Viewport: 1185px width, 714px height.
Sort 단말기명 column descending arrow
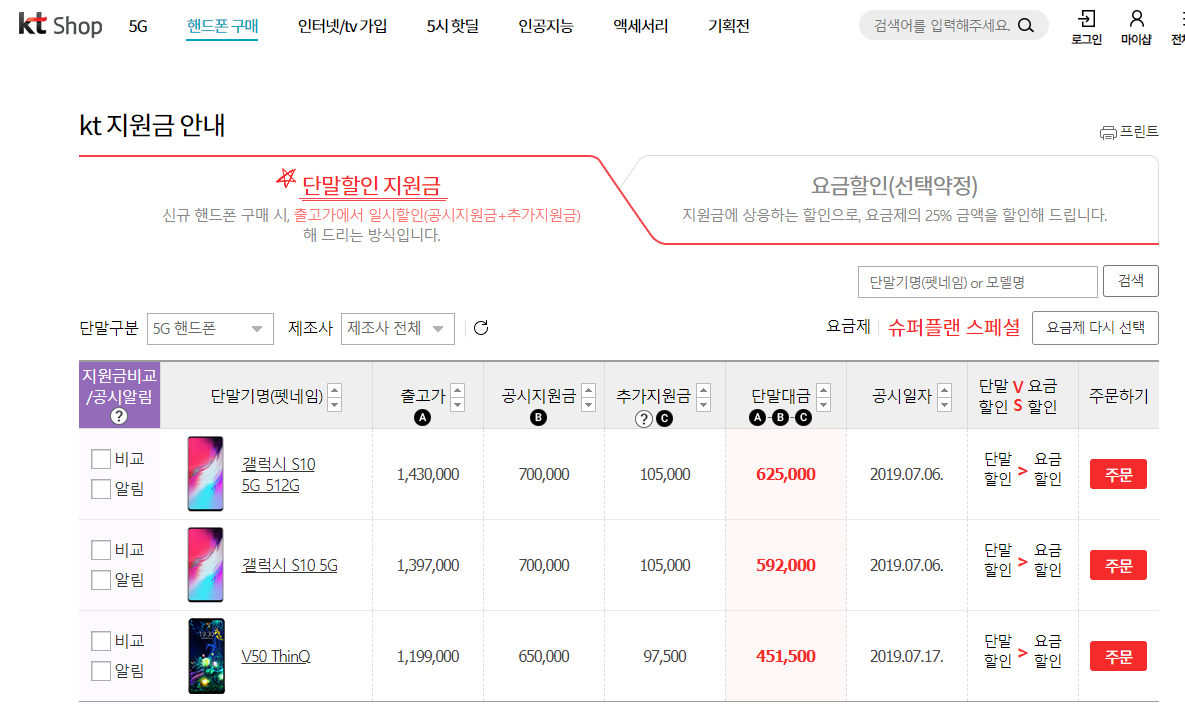(x=334, y=404)
